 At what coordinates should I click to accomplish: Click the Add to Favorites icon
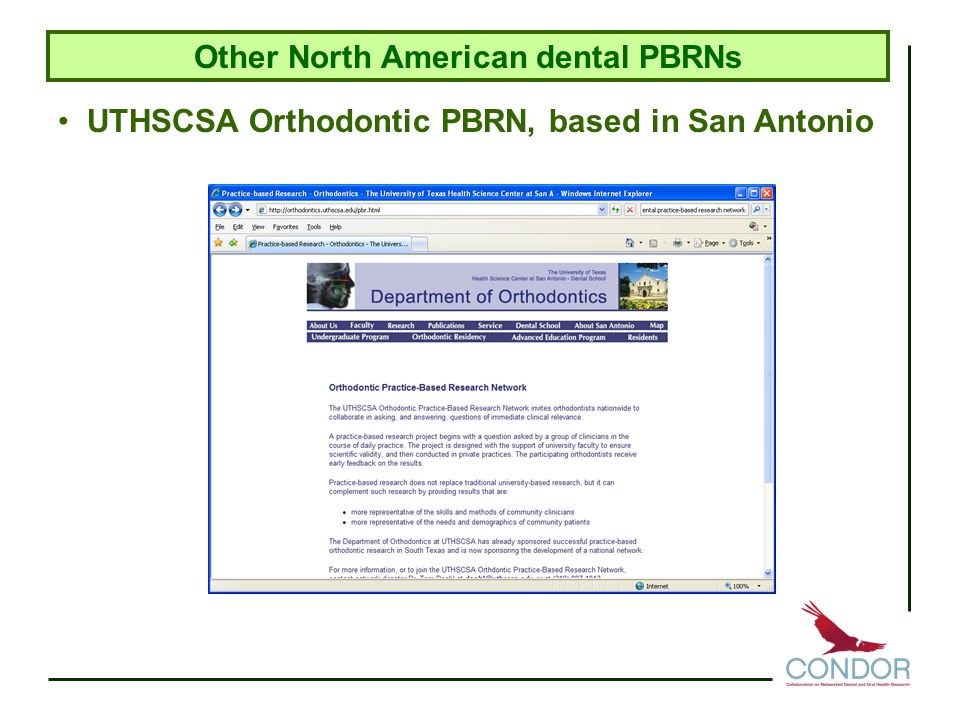click(233, 243)
